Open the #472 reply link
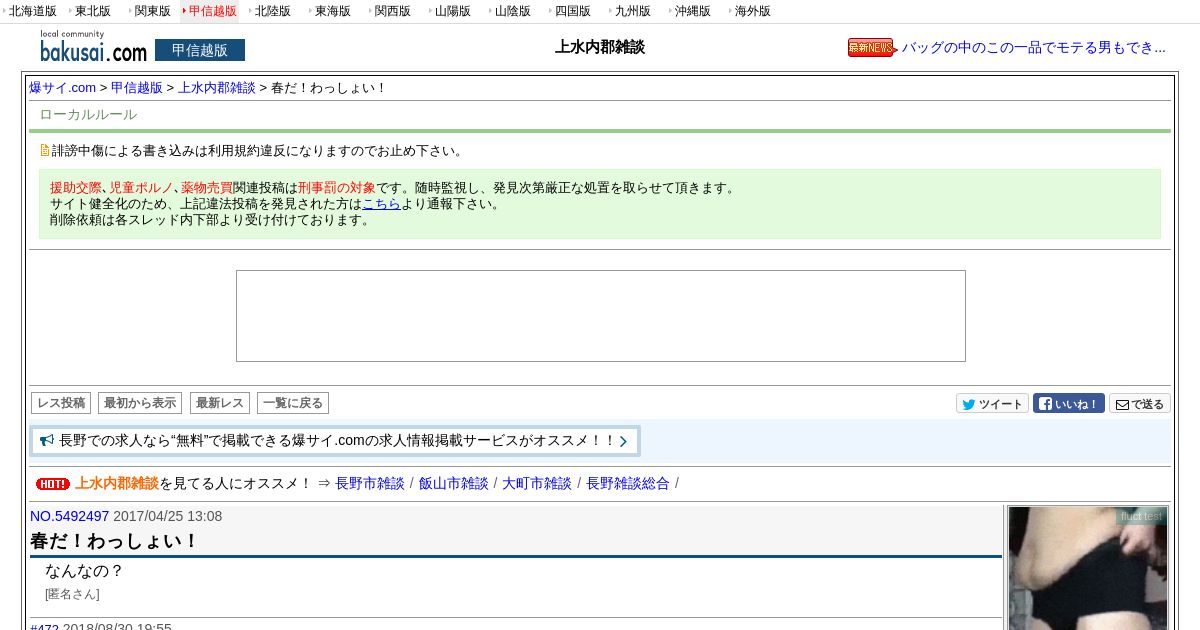1200x630 pixels. (45, 627)
